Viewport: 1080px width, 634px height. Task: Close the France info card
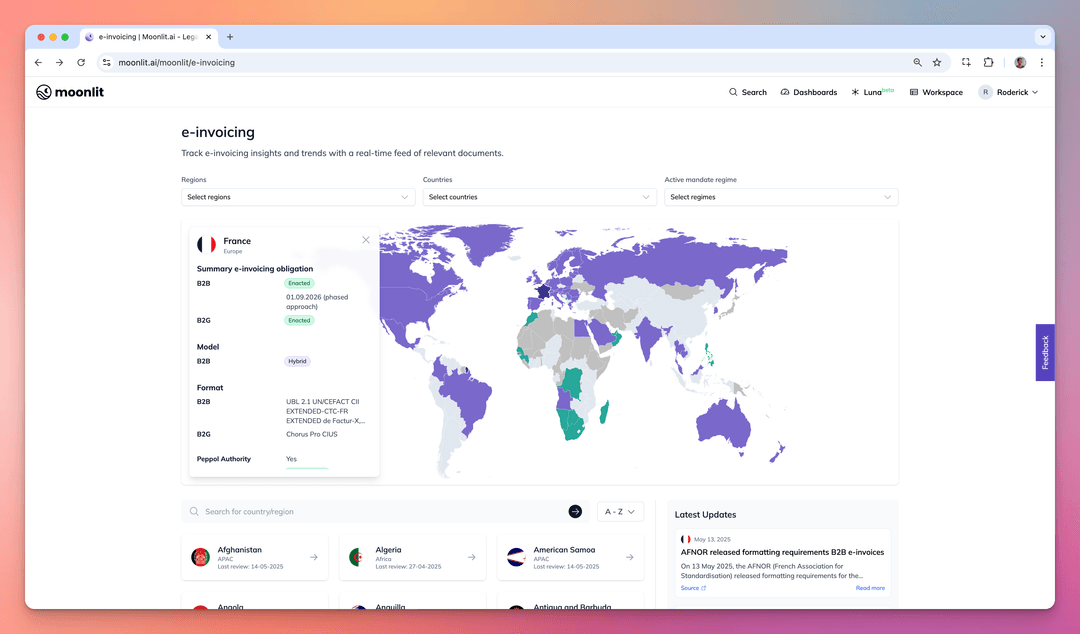tap(366, 240)
